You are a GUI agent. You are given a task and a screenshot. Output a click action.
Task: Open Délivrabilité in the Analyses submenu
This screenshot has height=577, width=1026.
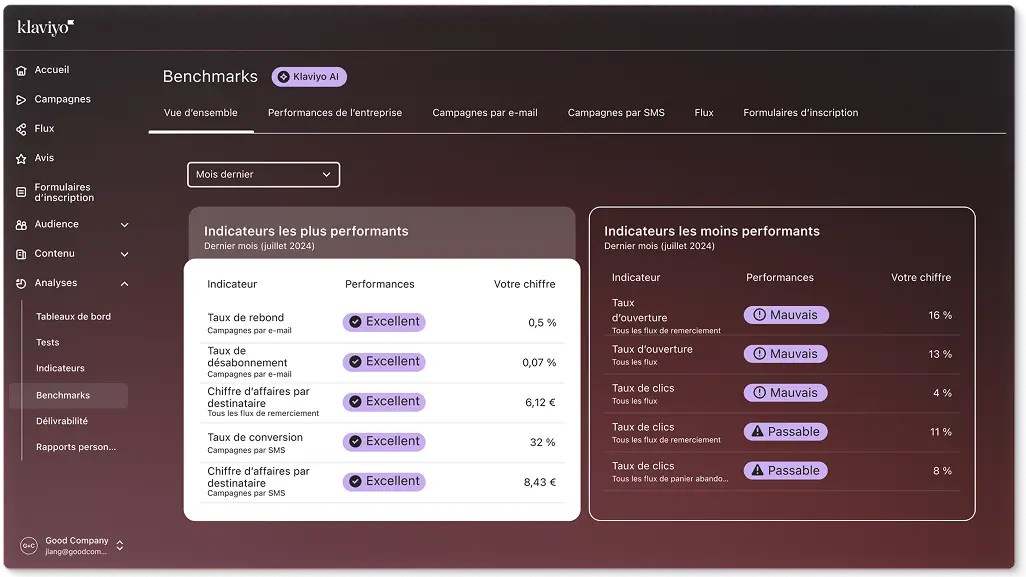point(62,421)
